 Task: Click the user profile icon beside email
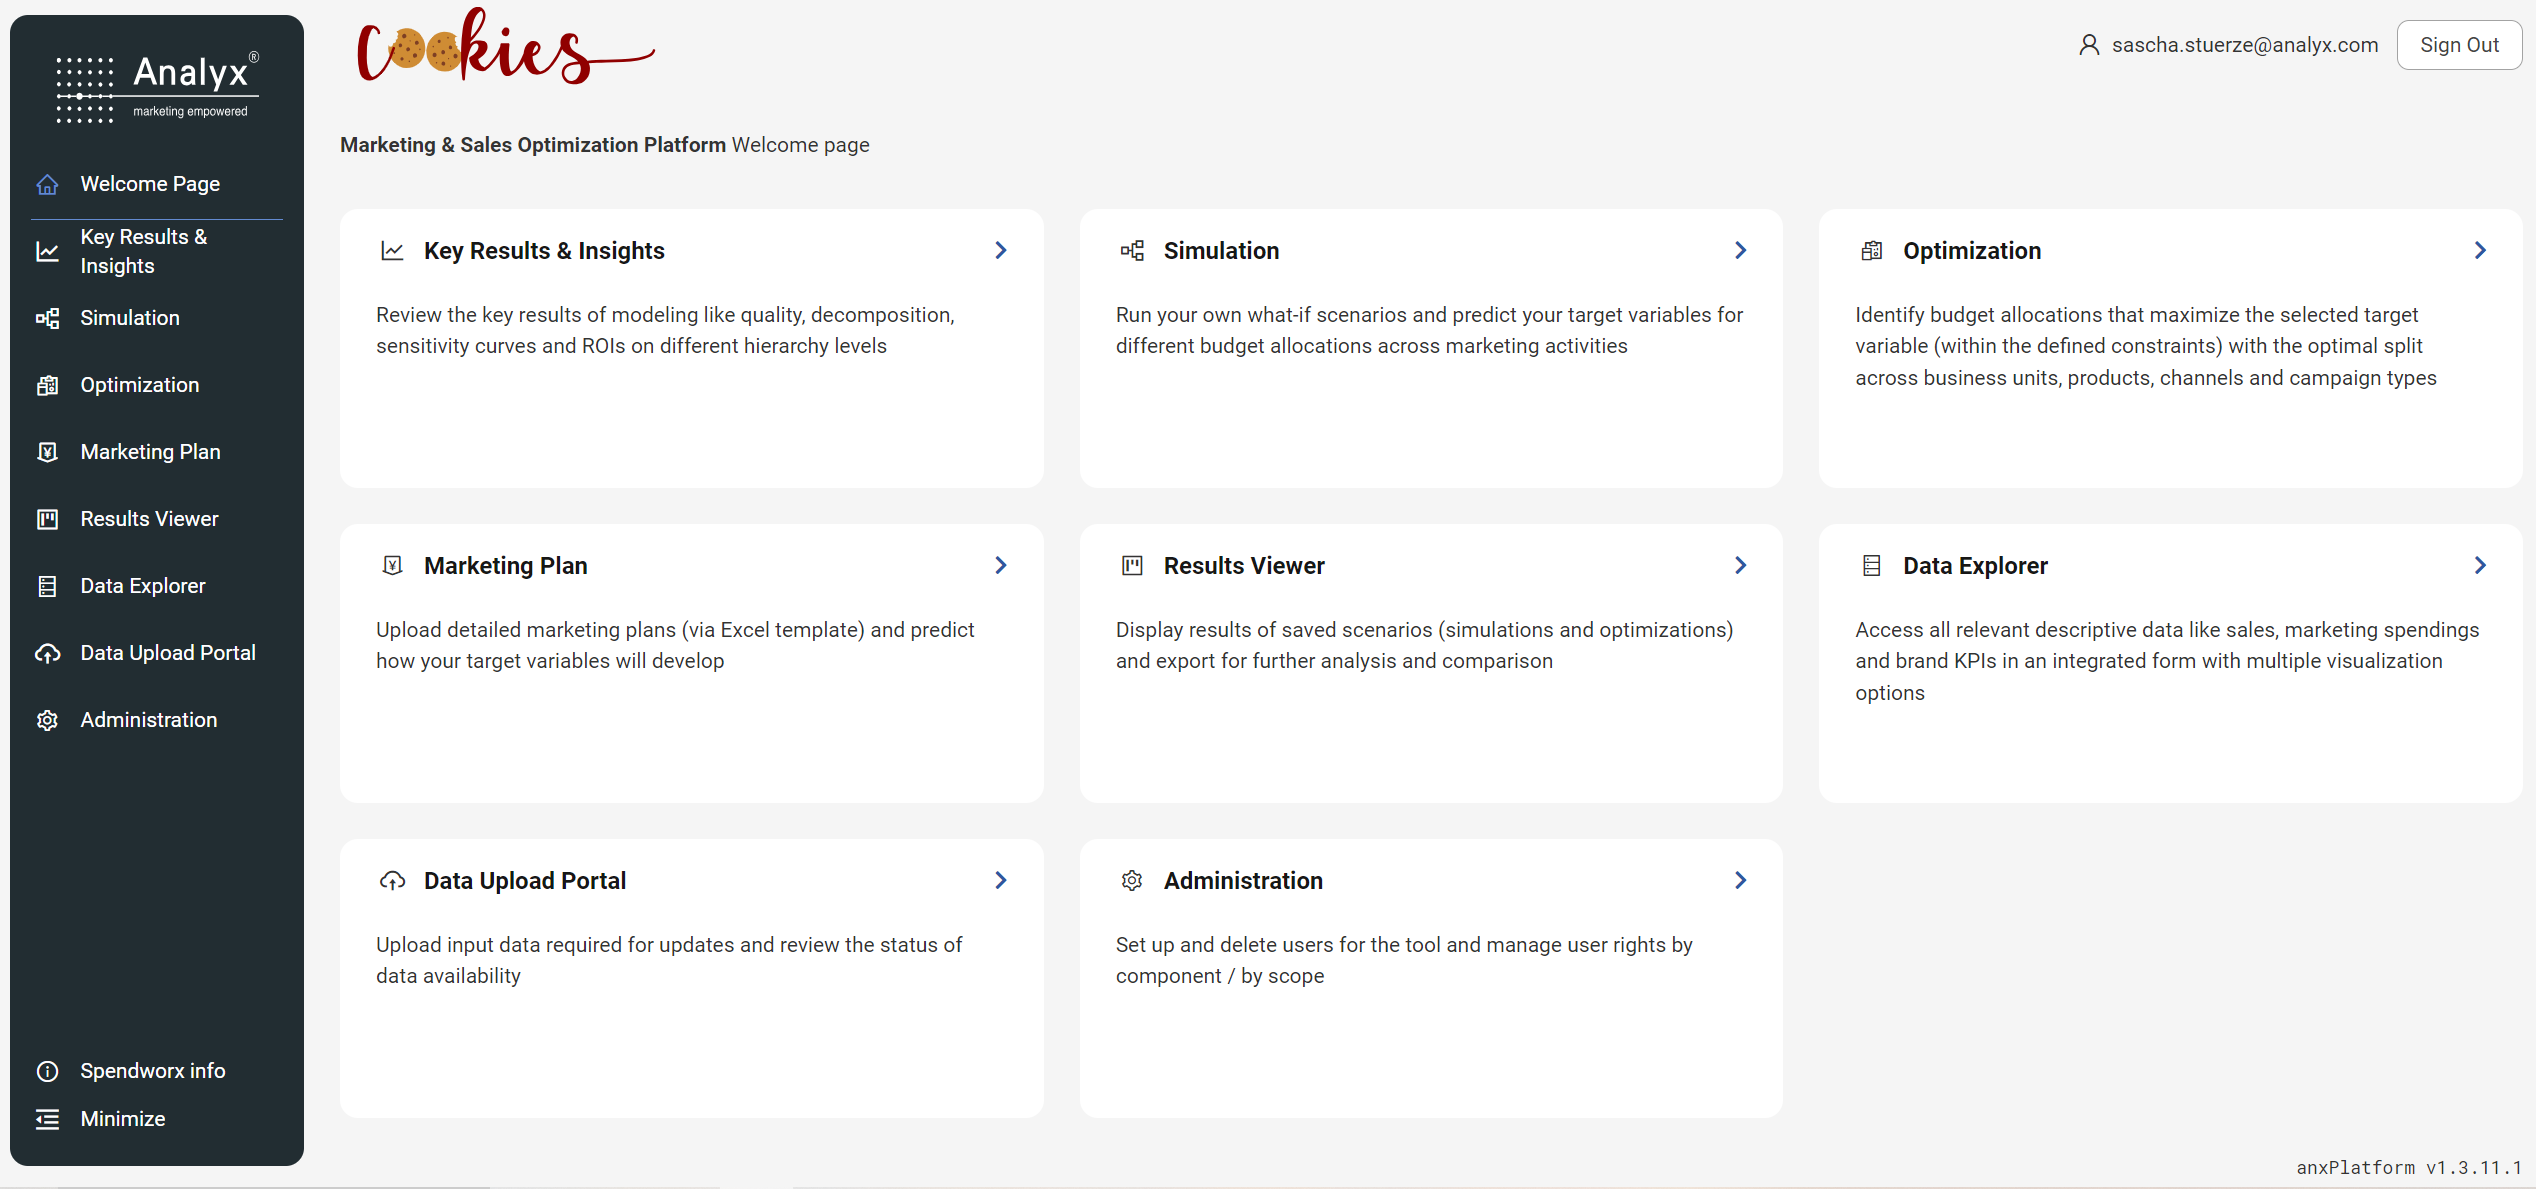(2089, 45)
